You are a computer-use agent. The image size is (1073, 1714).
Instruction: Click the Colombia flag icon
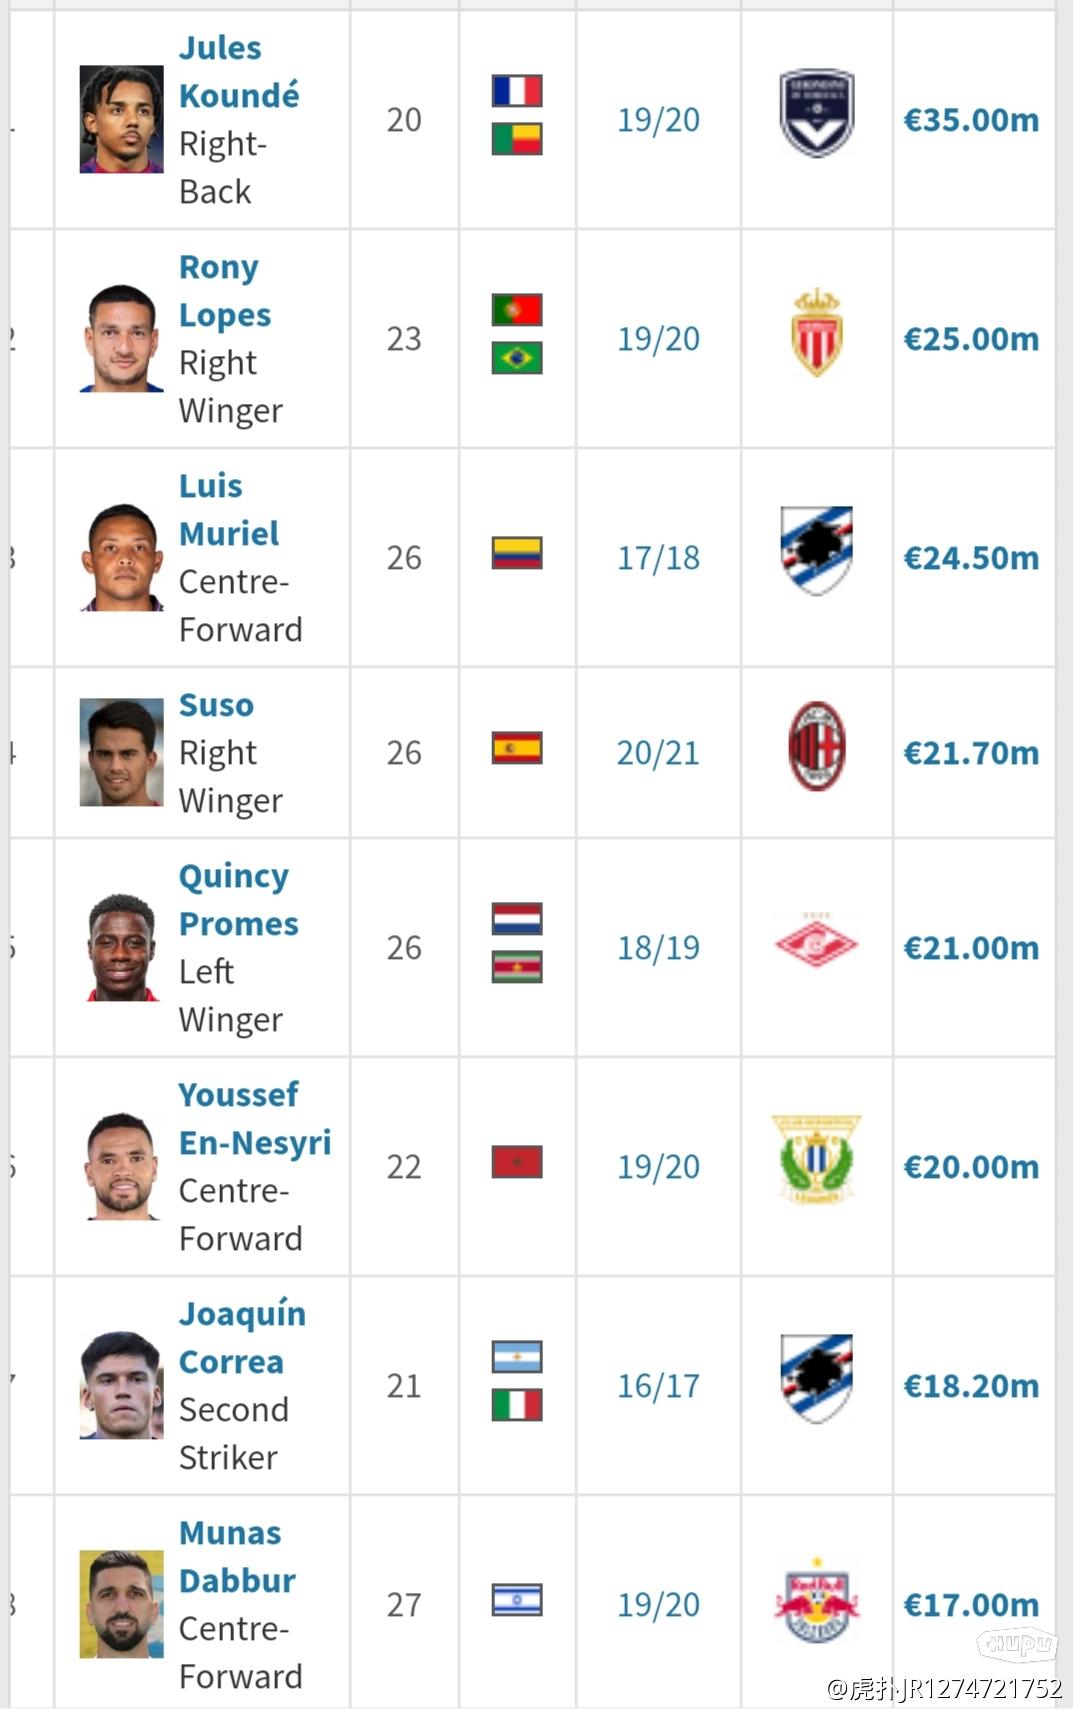click(x=517, y=553)
